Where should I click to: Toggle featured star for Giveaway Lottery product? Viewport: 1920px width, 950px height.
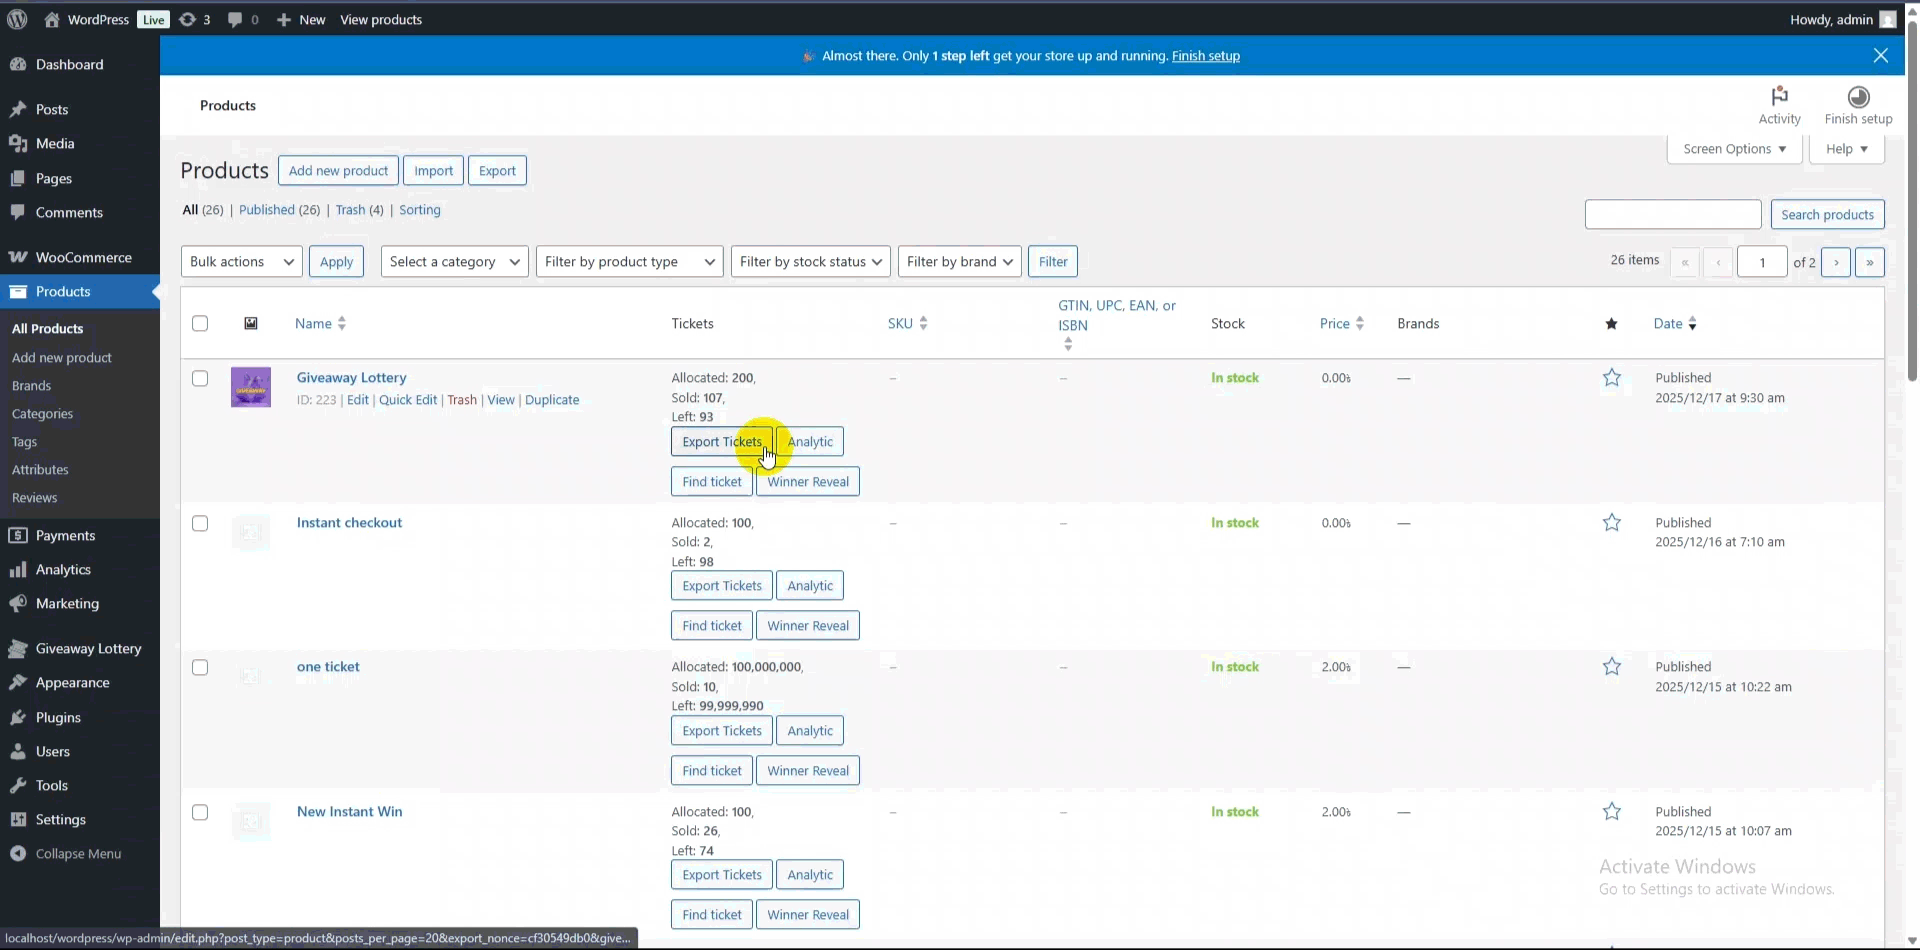click(1611, 378)
